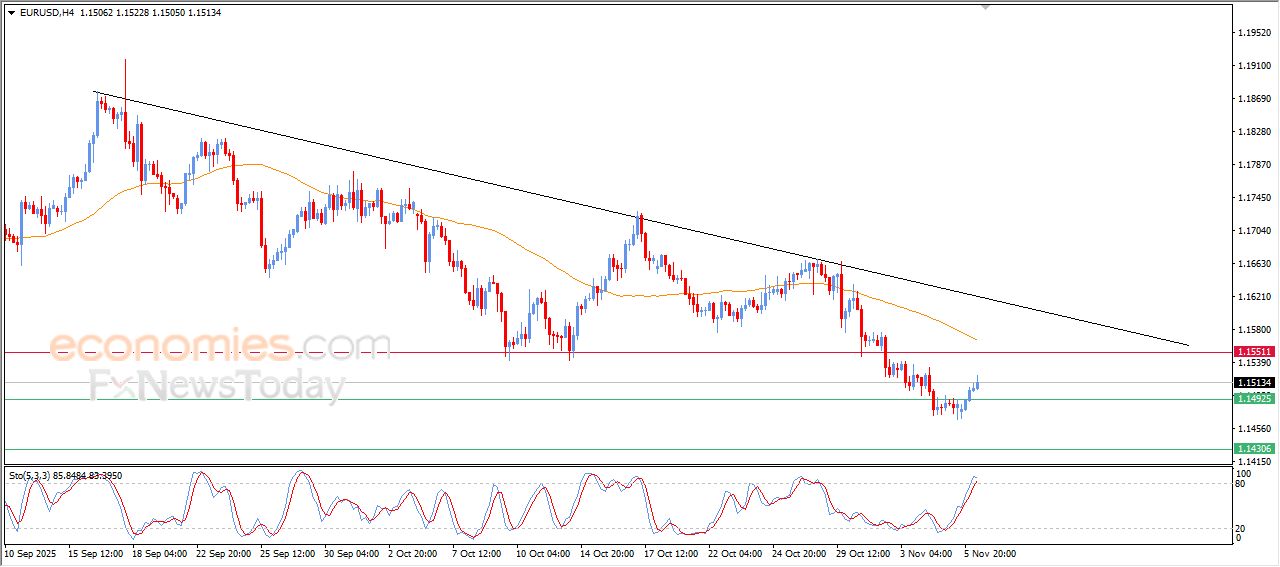Viewport: 1280px width, 567px height.
Task: Click the FxNewsToday watermark logo
Action: click(x=217, y=386)
